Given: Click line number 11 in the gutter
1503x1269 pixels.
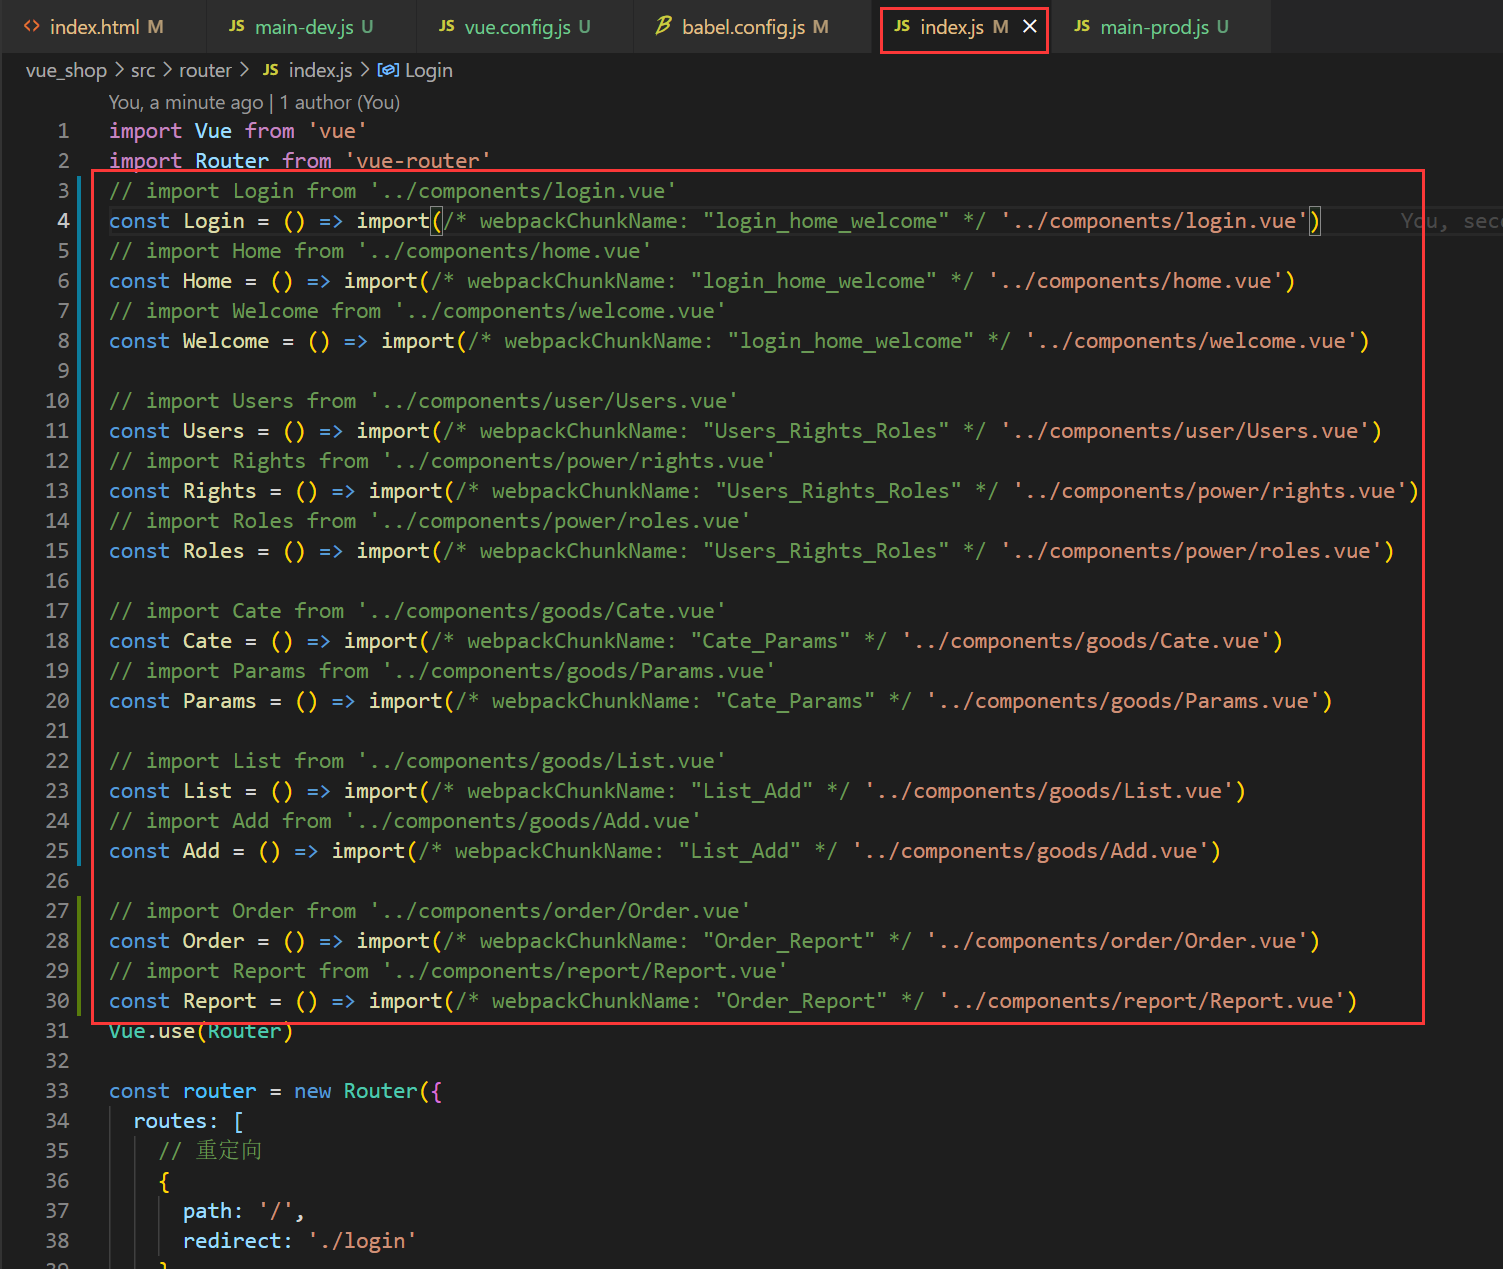Looking at the screenshot, I should (57, 431).
